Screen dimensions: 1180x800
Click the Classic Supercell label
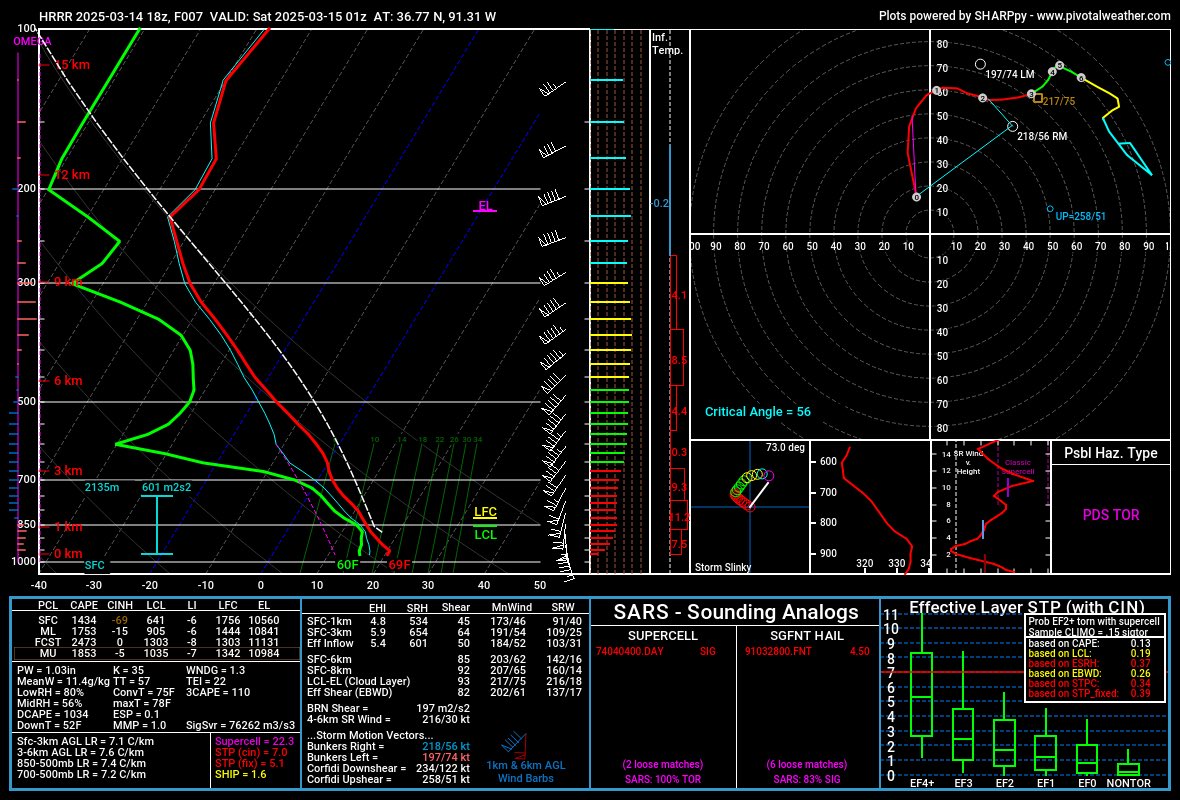pyautogui.click(x=1017, y=467)
